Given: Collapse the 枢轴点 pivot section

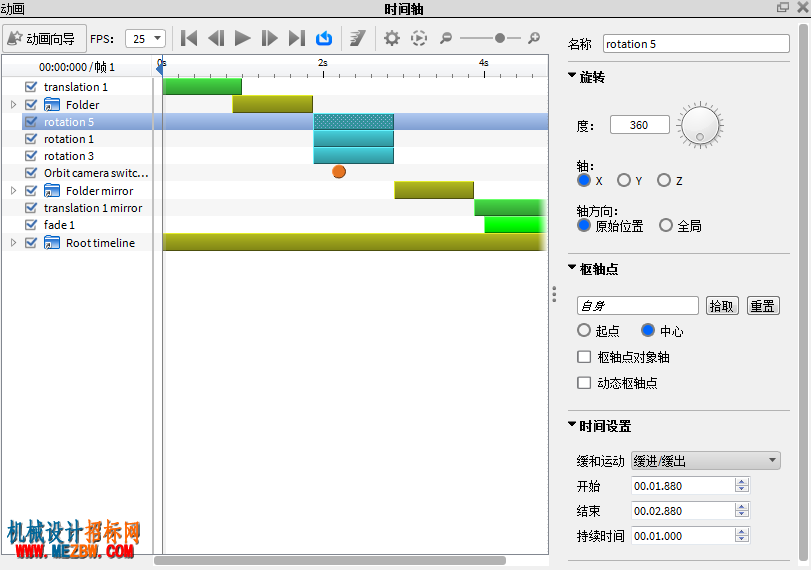Looking at the screenshot, I should pyautogui.click(x=572, y=267).
